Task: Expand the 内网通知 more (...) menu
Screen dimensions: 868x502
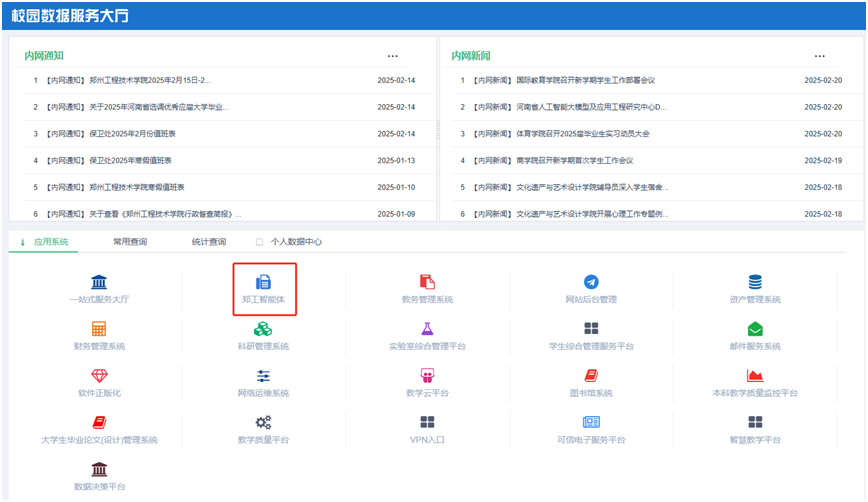Action: [392, 56]
